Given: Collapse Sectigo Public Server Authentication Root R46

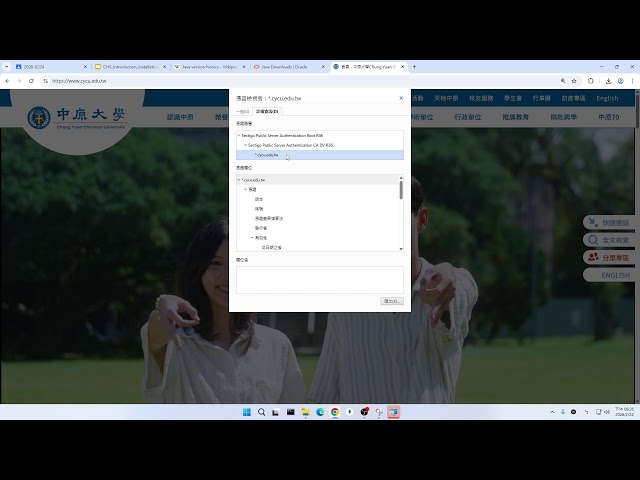Looking at the screenshot, I should coord(239,134).
